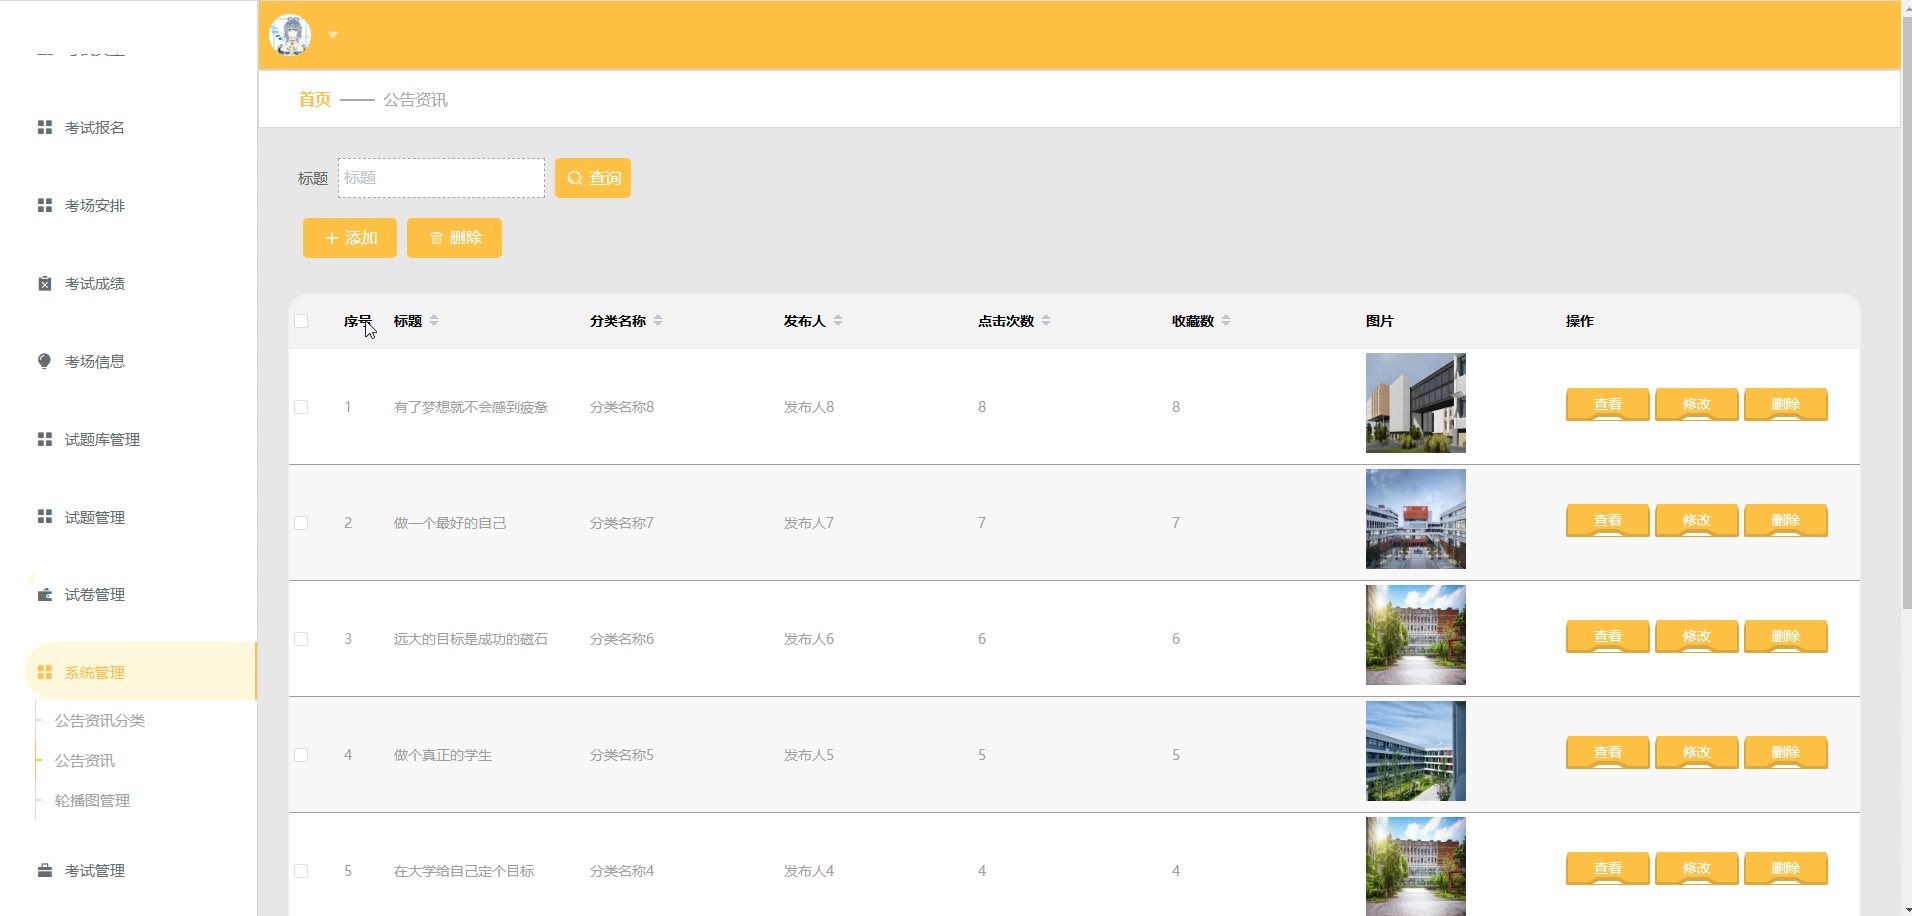This screenshot has height=916, width=1912.
Task: Click the 试卷管理 wallet icon in sidebar
Action: coord(45,594)
